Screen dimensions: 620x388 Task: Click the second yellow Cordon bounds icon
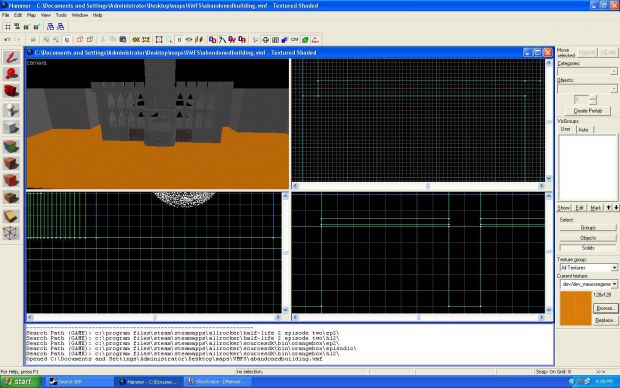coord(146,40)
